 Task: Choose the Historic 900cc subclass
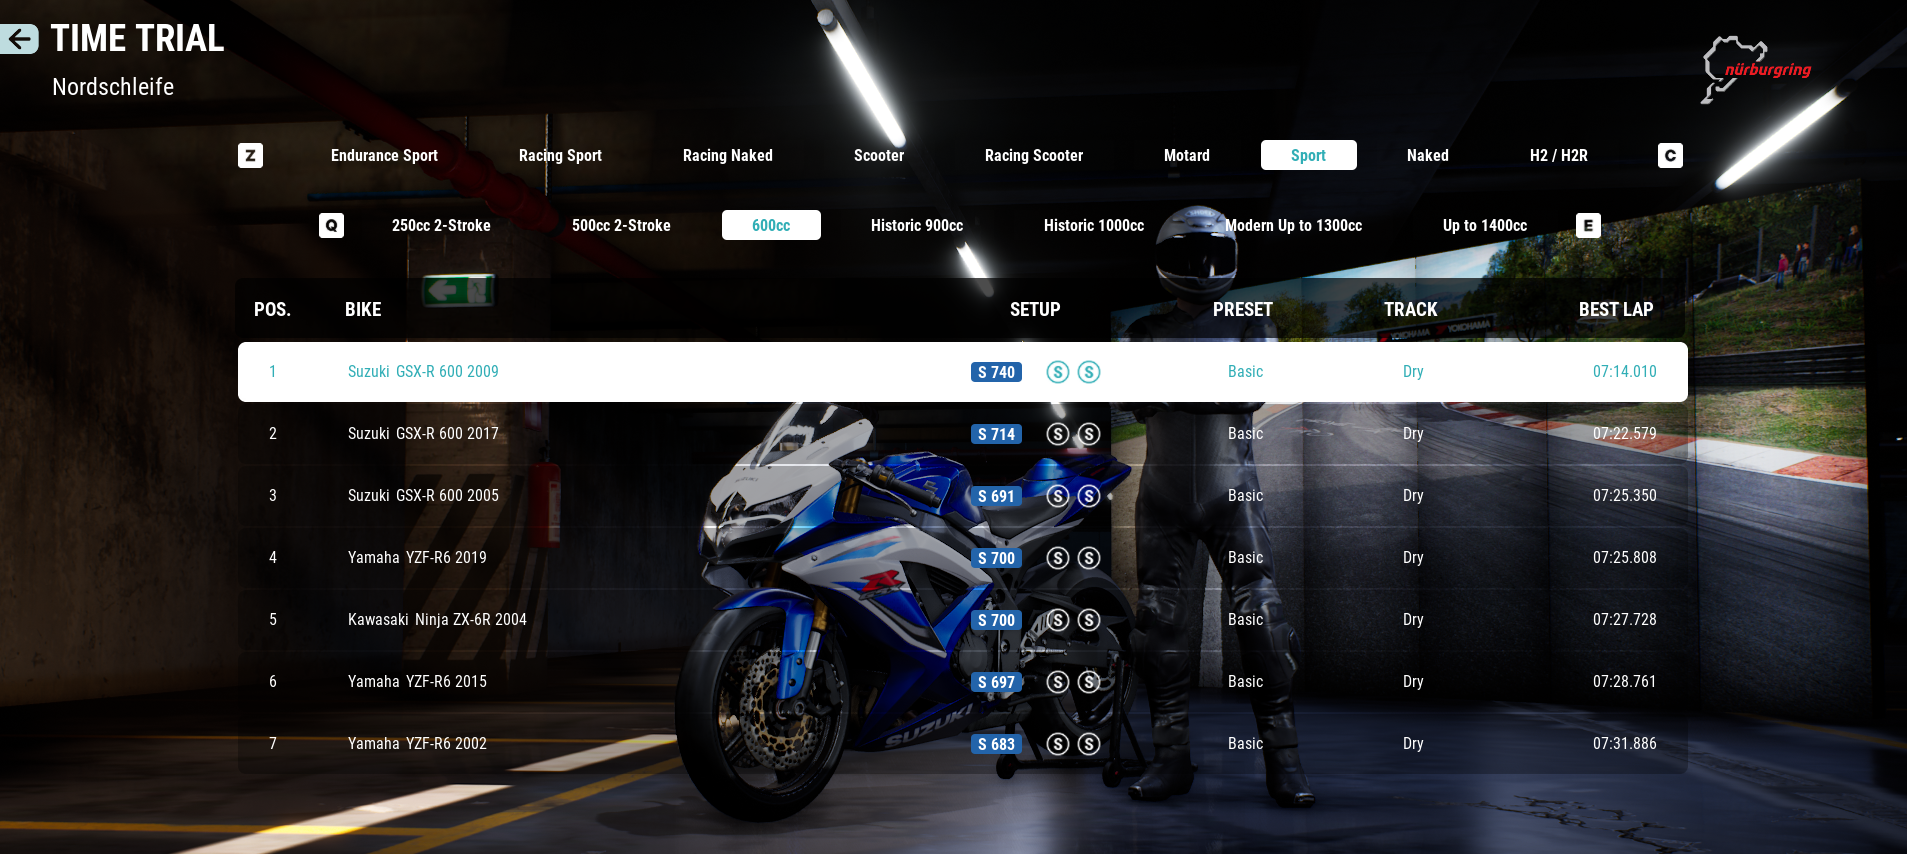tap(917, 225)
